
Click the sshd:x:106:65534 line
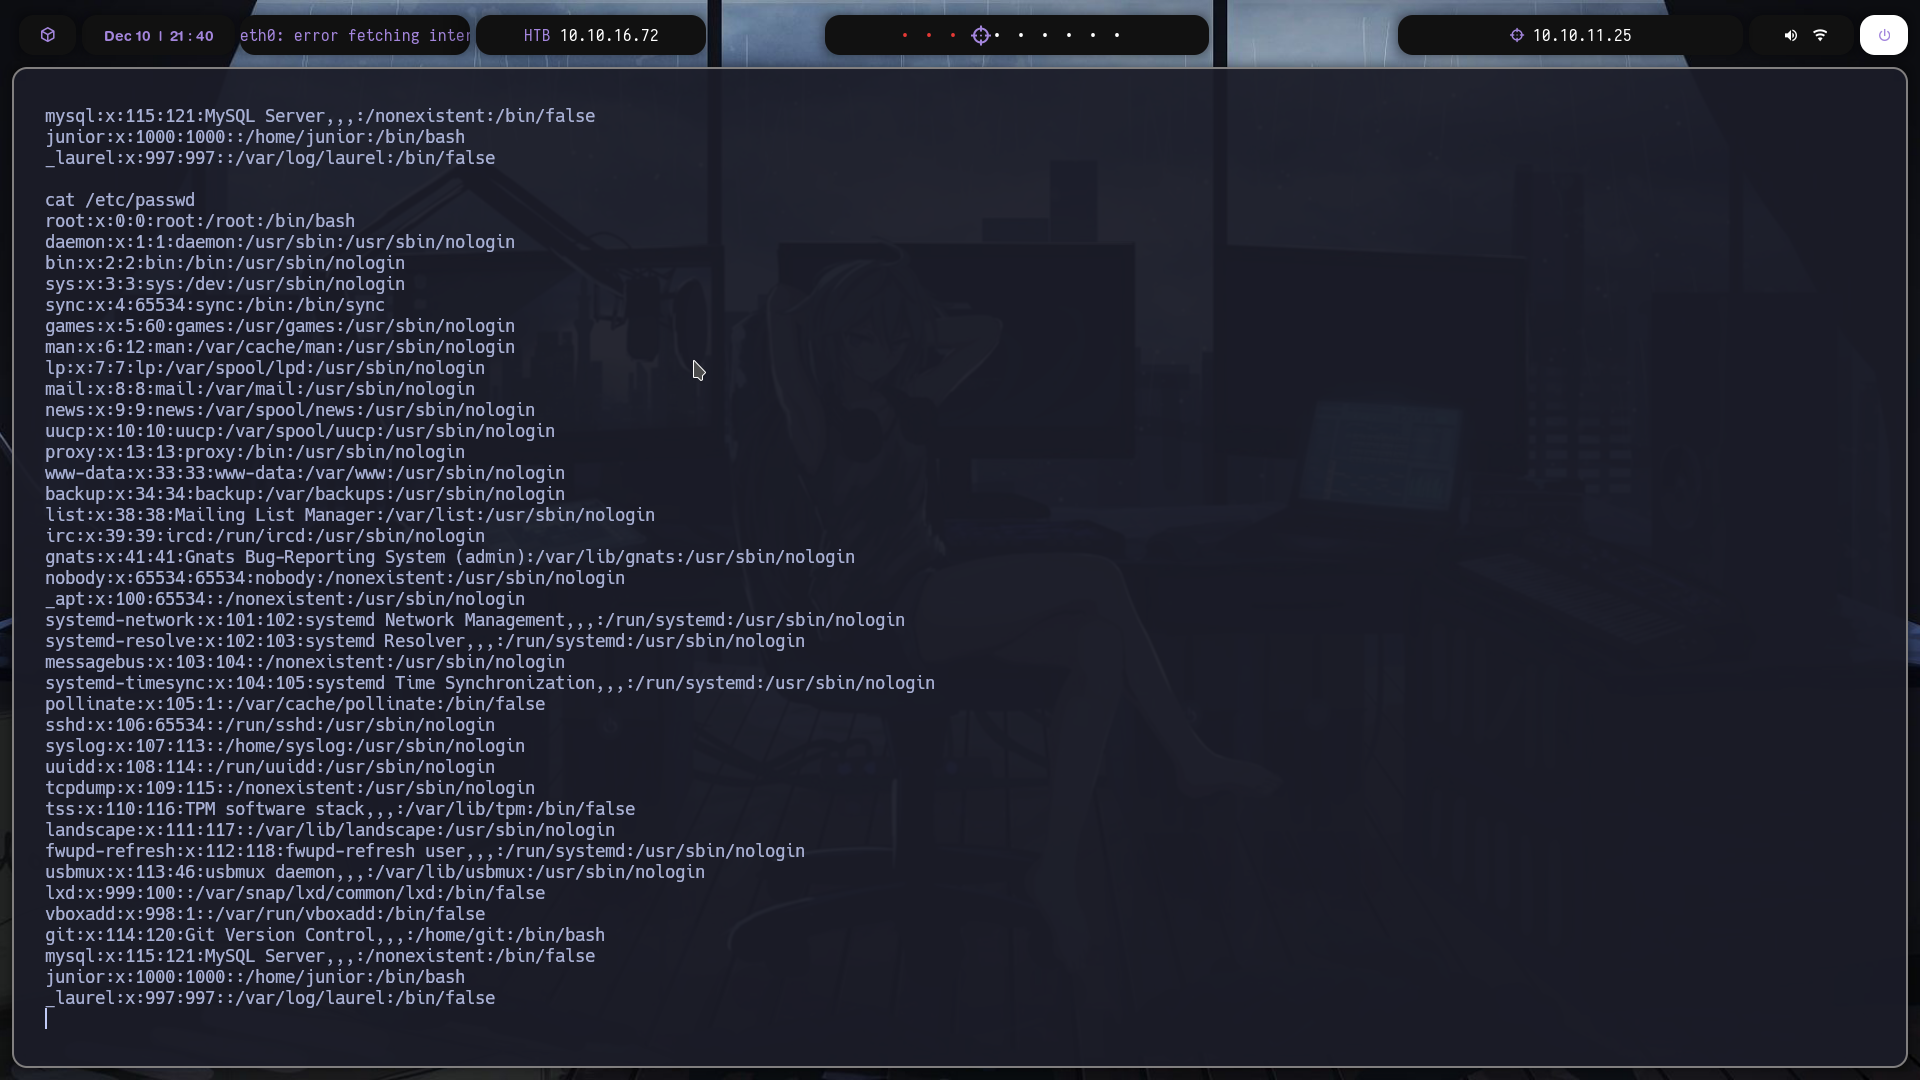270,725
